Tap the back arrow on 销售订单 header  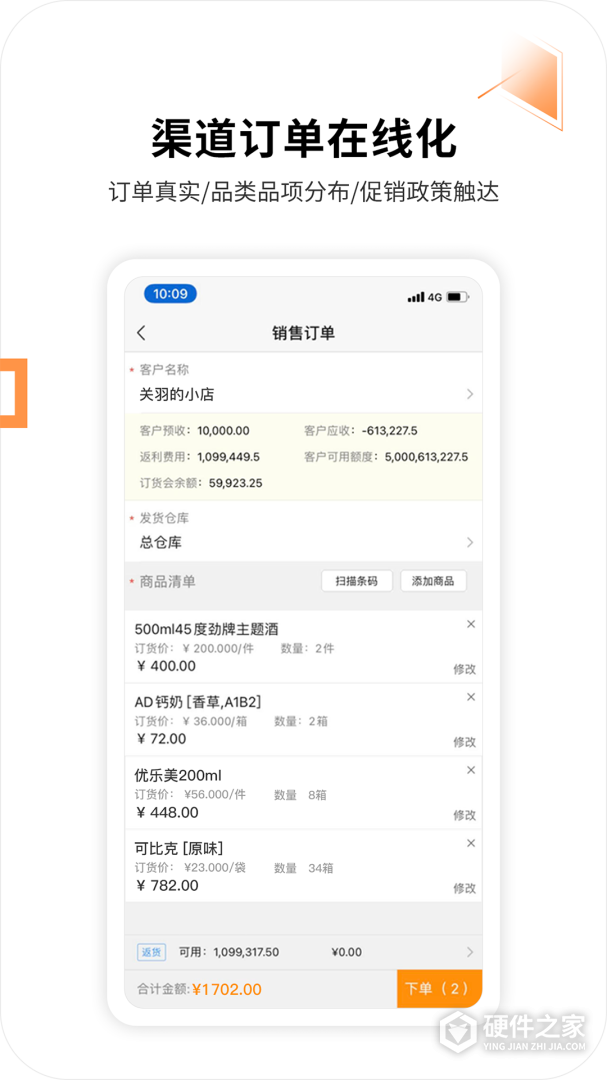tap(141, 333)
